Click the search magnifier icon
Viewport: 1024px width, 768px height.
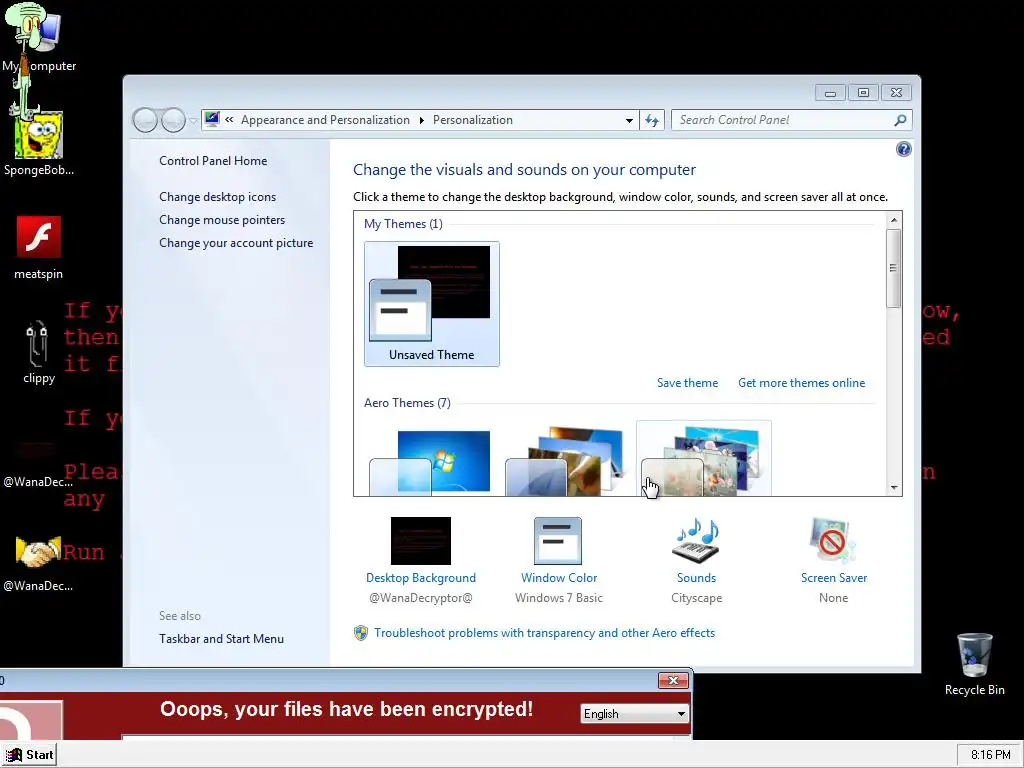[x=900, y=120]
